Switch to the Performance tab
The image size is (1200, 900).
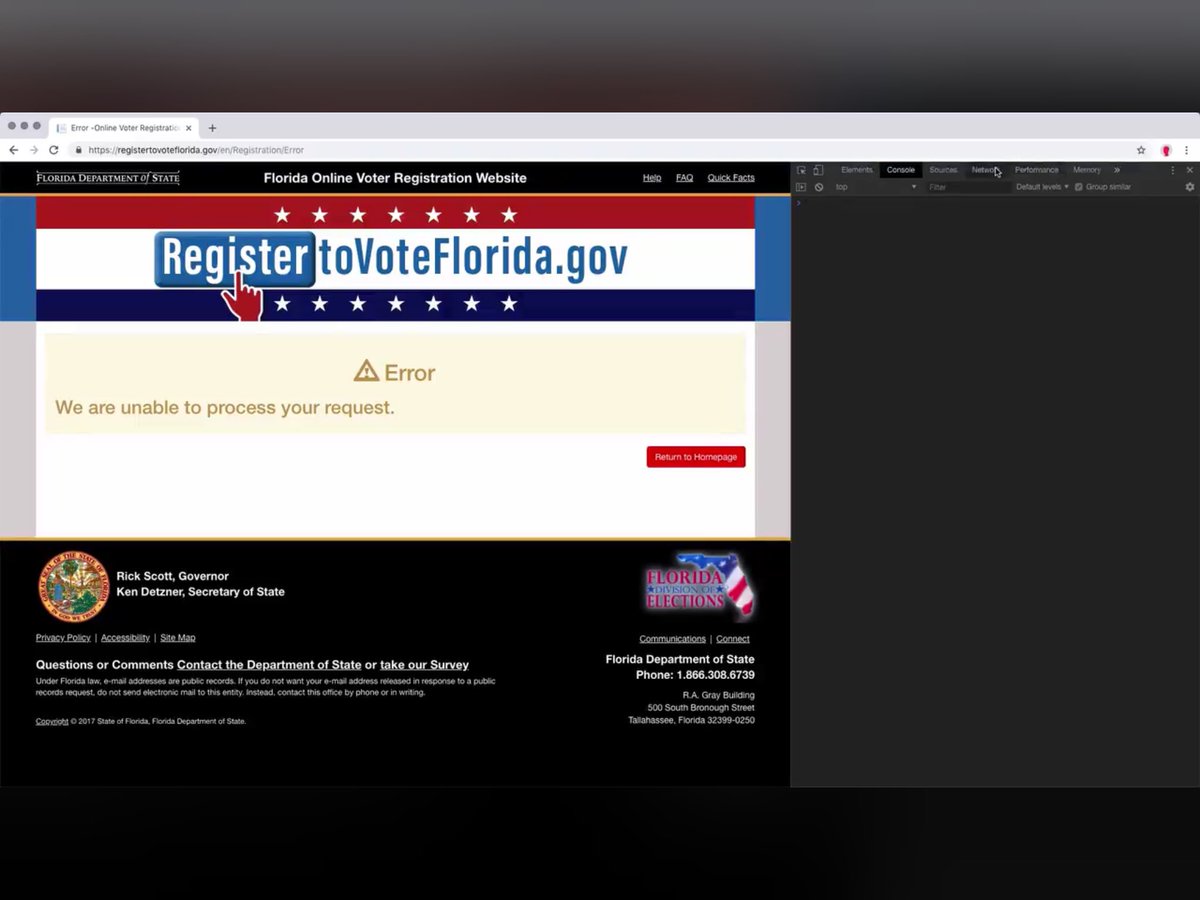pos(1036,170)
